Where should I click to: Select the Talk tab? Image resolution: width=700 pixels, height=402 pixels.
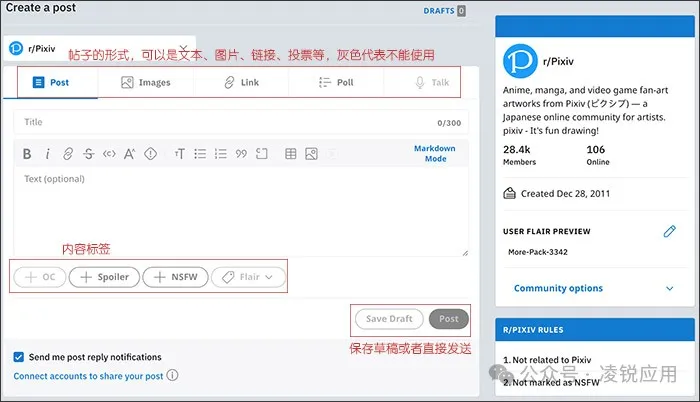[x=432, y=83]
